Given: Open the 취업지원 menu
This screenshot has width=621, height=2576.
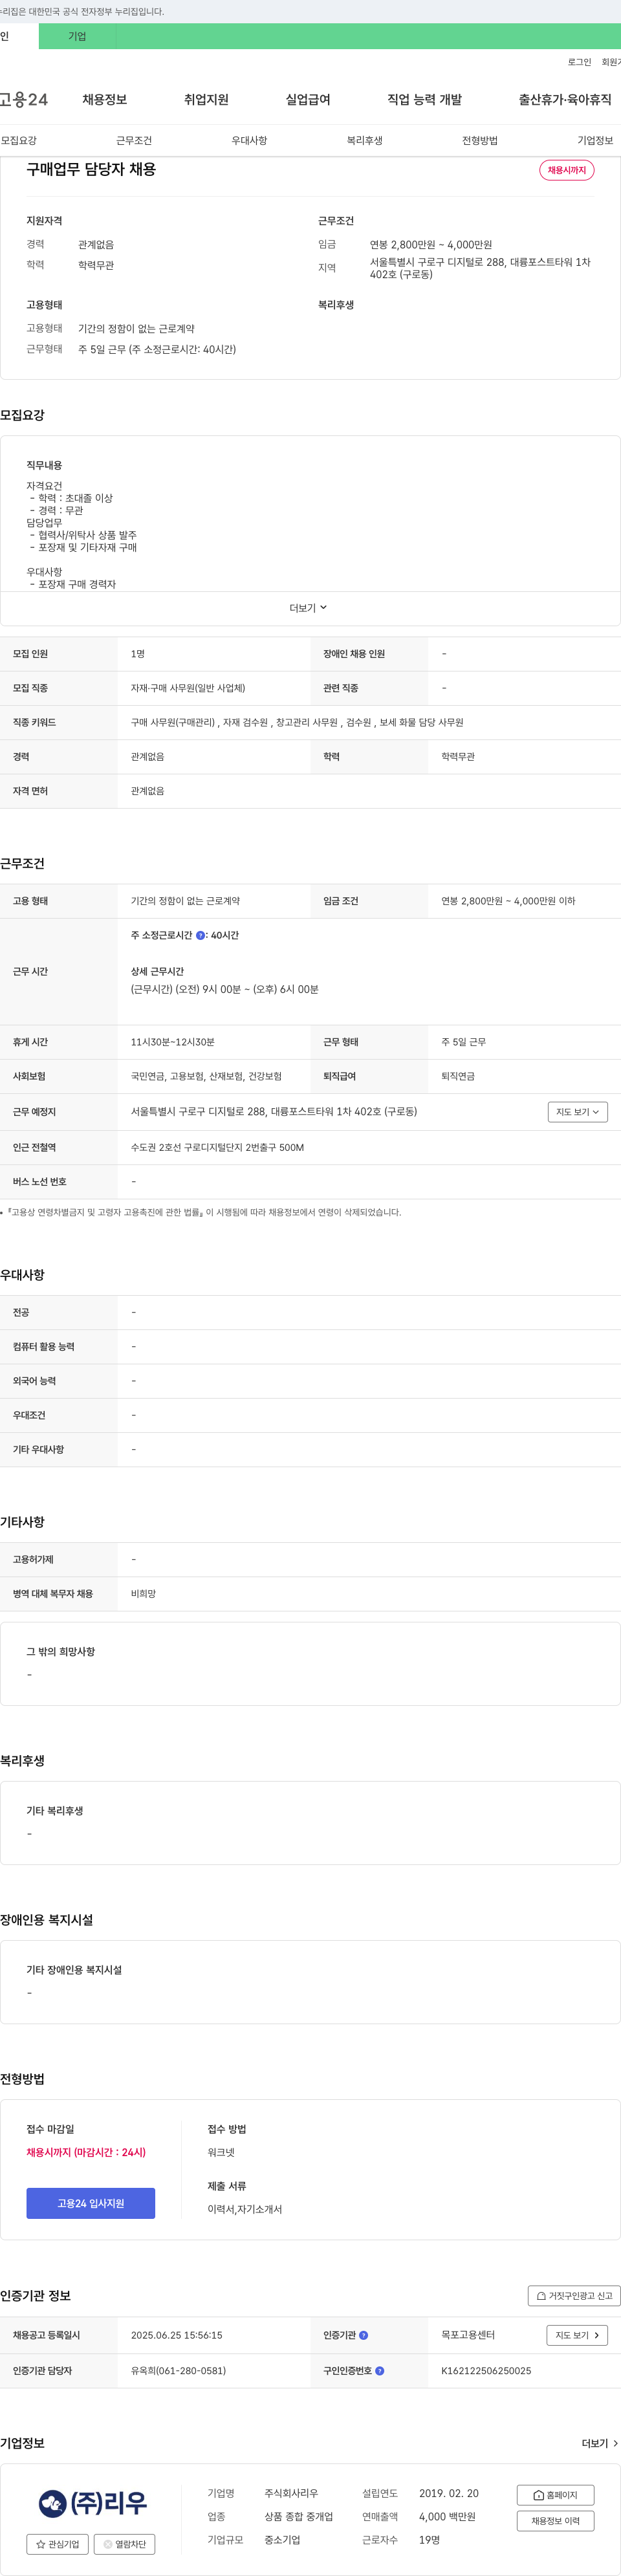Looking at the screenshot, I should pyautogui.click(x=206, y=99).
